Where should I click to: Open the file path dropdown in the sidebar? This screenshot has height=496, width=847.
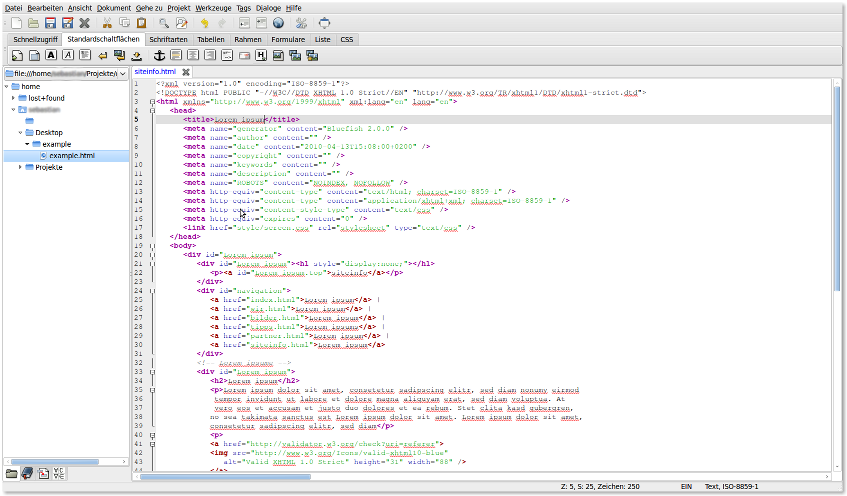pyautogui.click(x=123, y=73)
